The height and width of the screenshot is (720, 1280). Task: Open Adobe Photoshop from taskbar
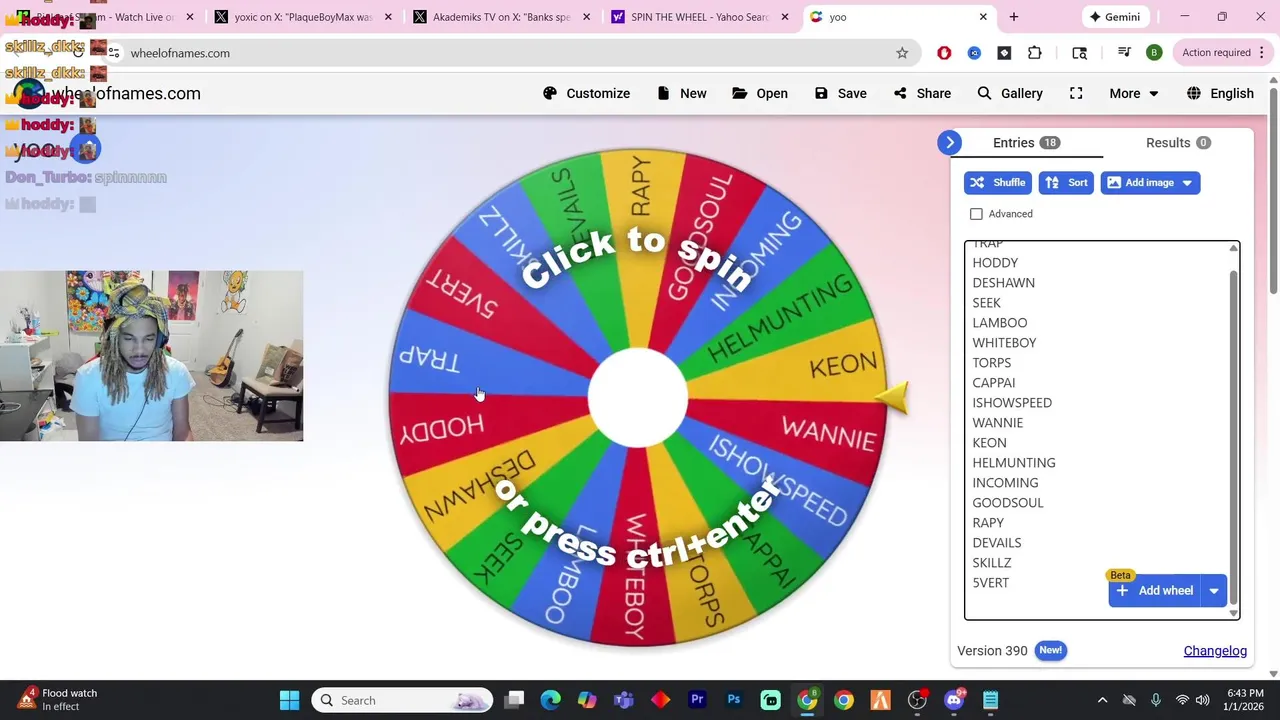coord(734,700)
